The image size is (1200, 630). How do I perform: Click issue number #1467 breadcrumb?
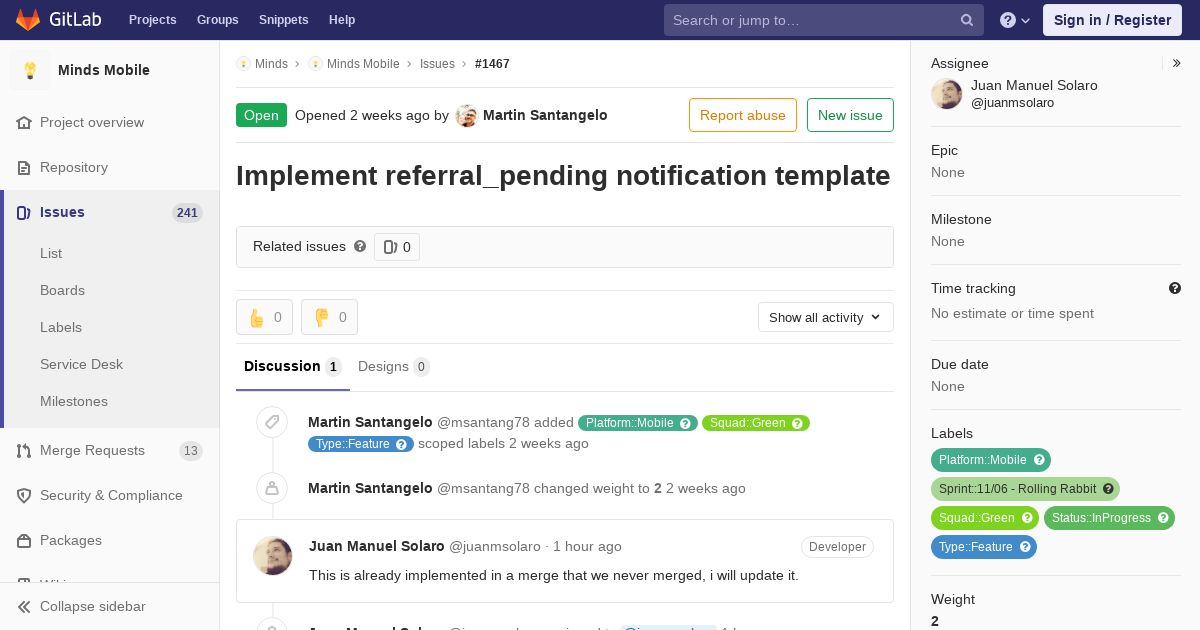pos(492,64)
